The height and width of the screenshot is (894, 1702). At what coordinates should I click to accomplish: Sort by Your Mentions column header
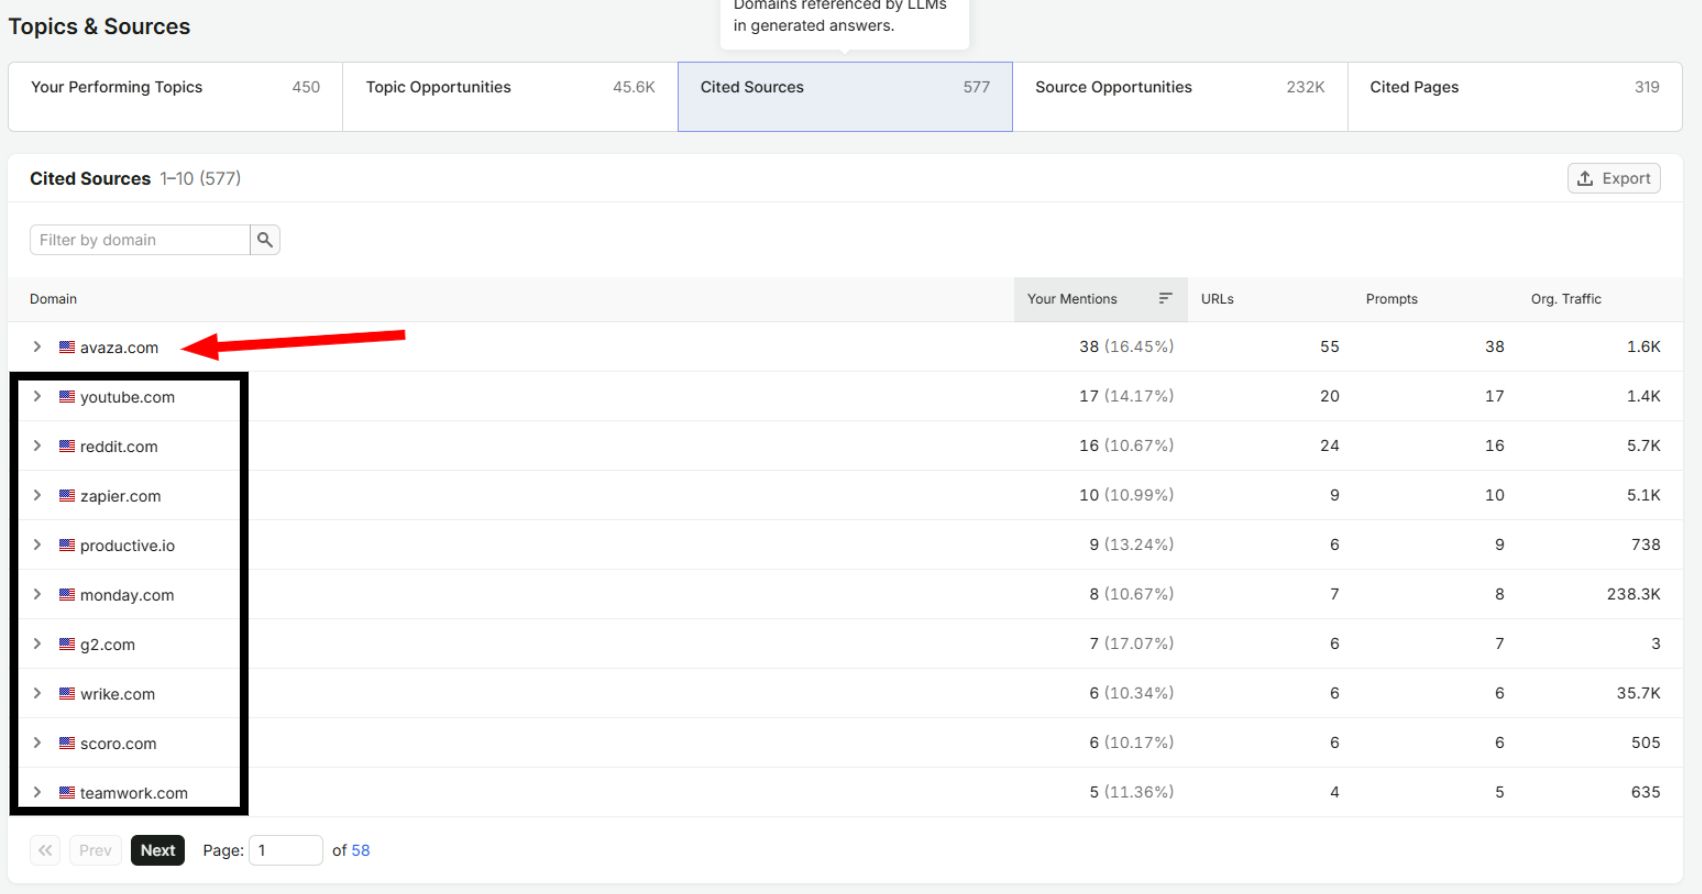1101,299
